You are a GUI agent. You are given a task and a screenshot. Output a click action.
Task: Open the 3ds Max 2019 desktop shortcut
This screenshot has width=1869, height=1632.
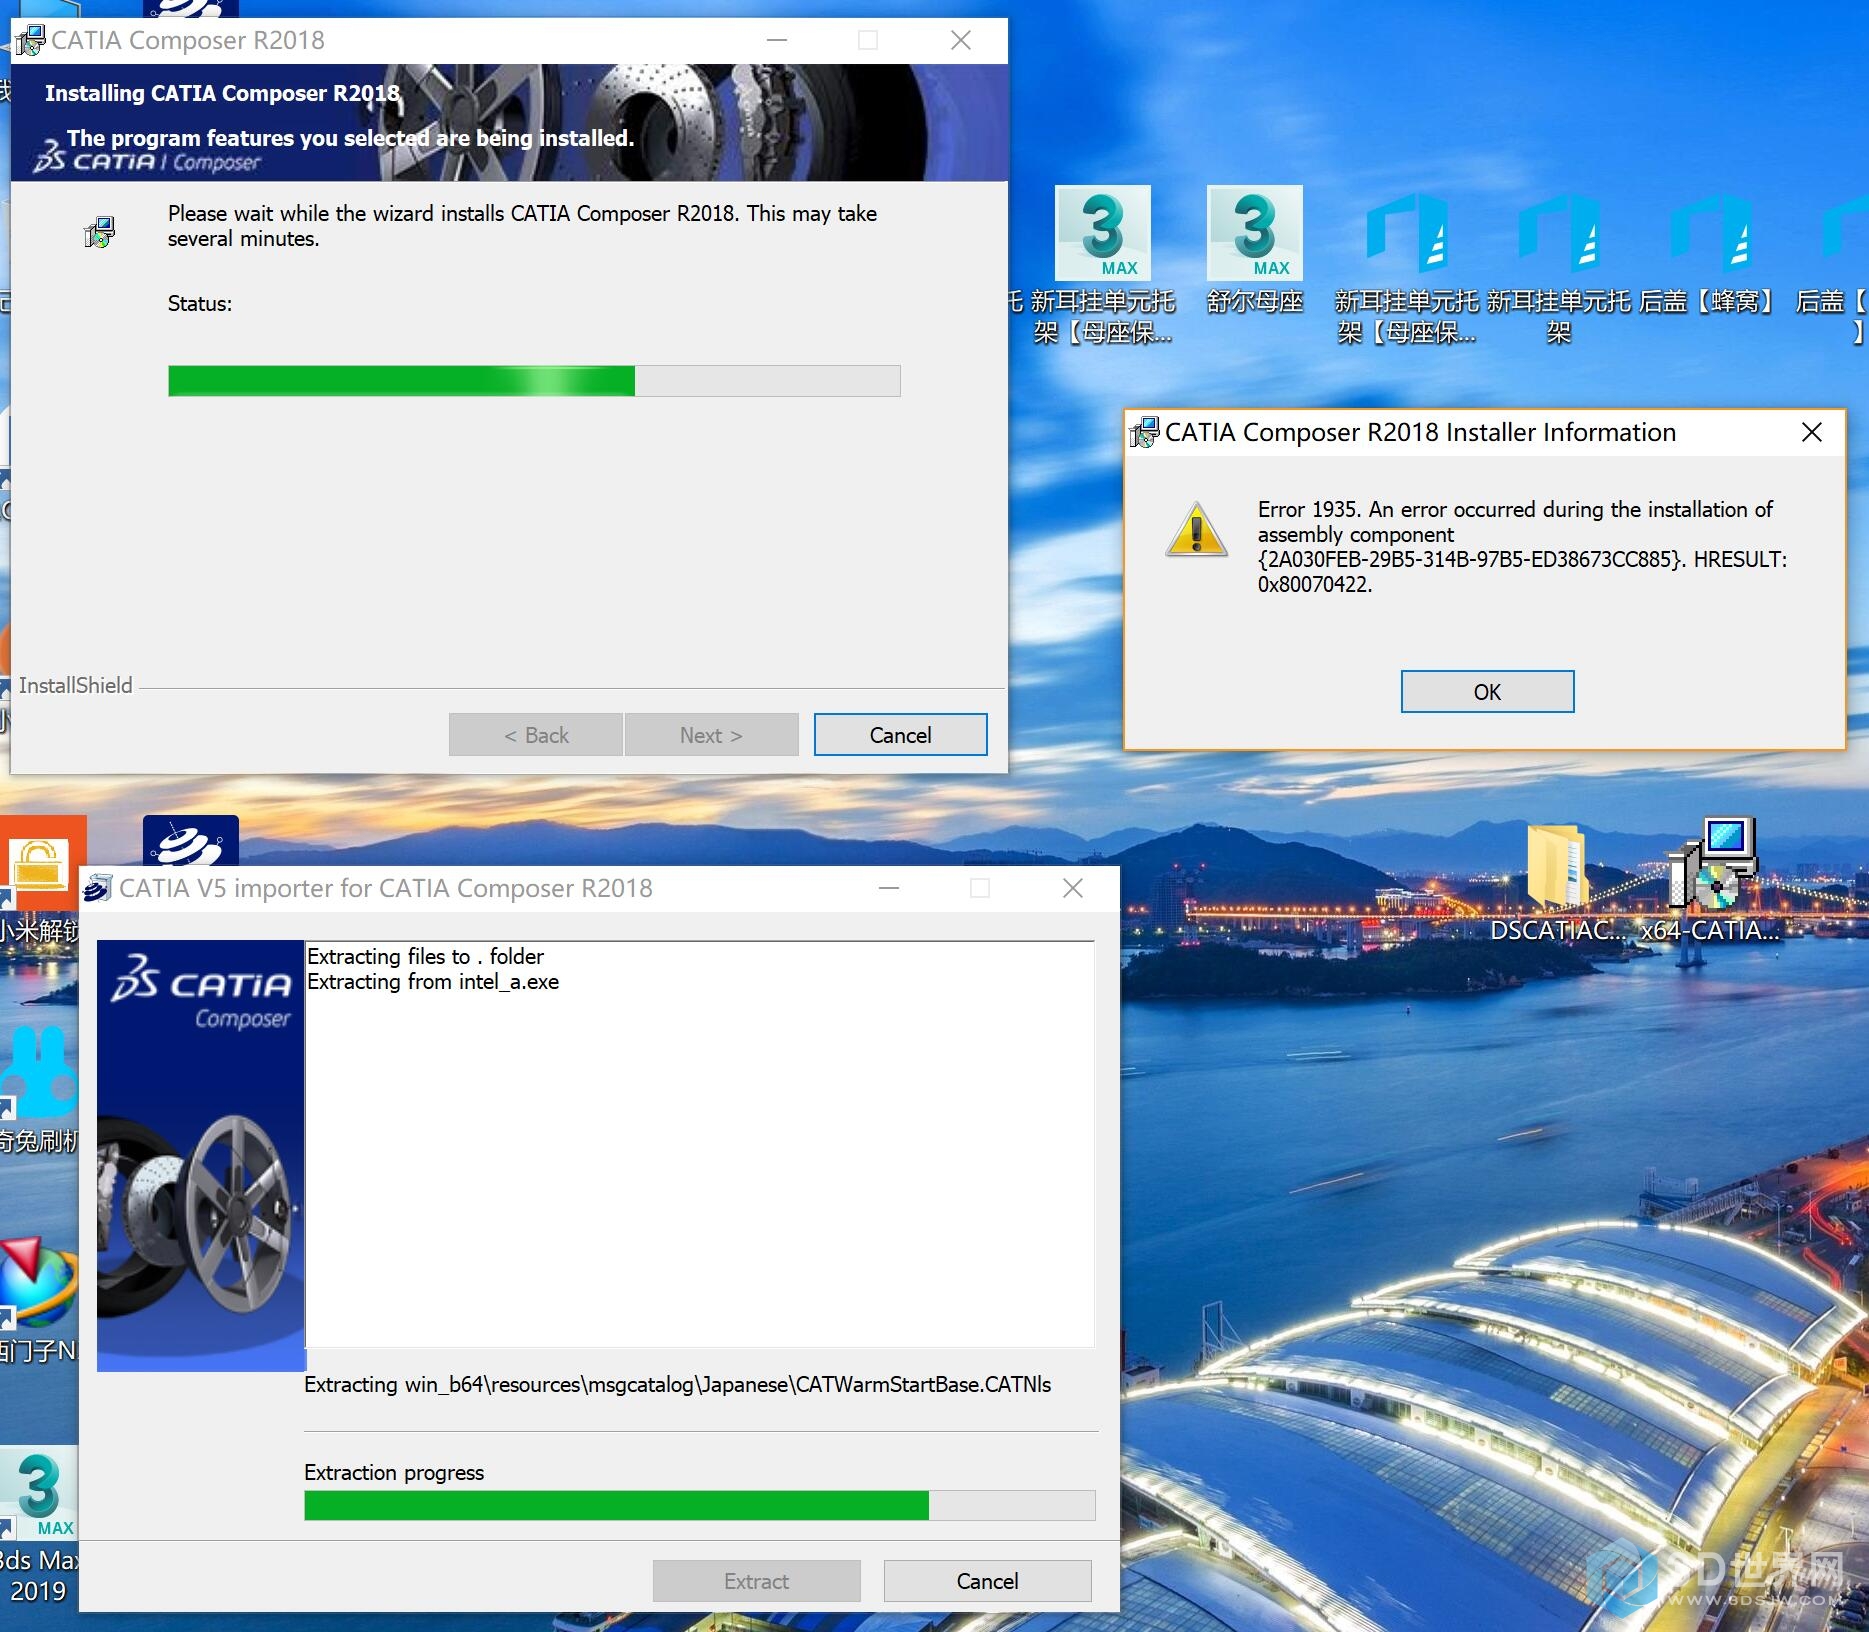coord(38,1525)
